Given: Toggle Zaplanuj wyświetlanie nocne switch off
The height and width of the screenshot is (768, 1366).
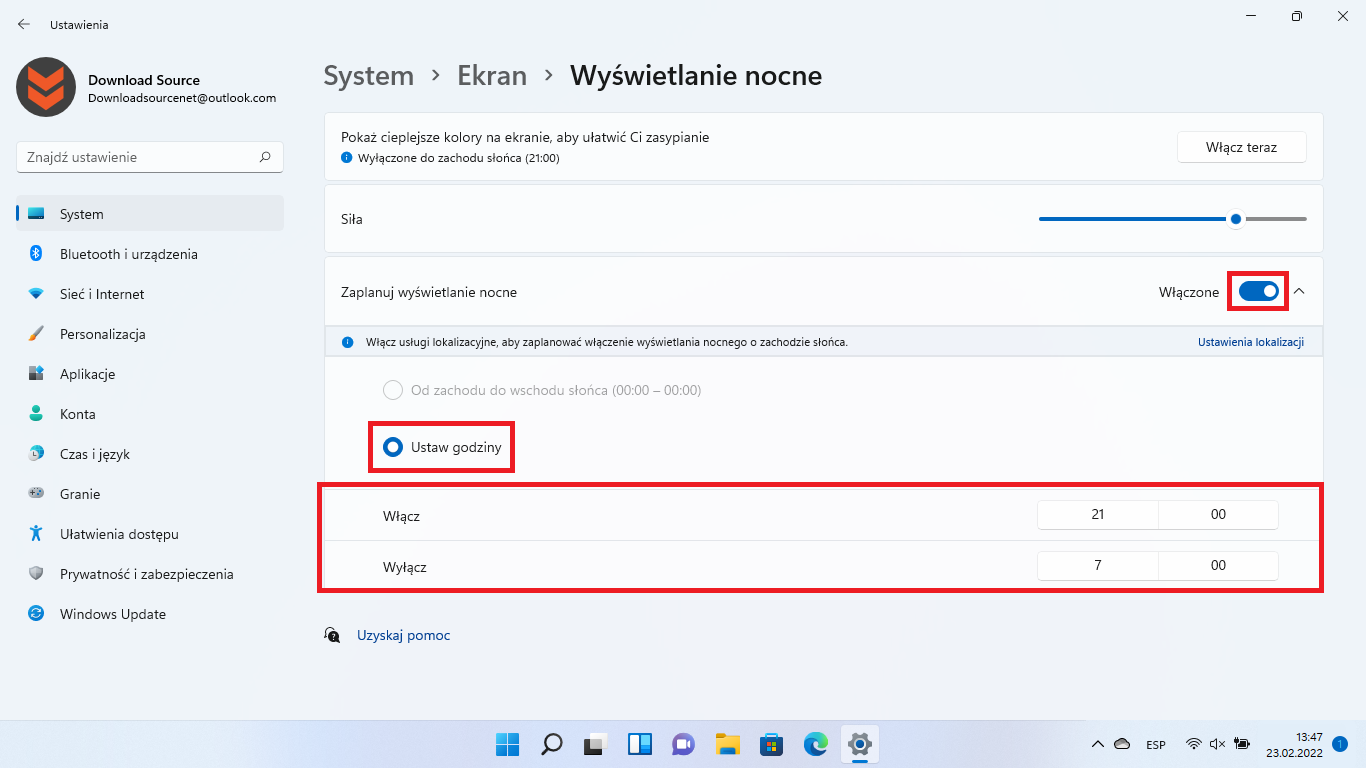Looking at the screenshot, I should [x=1258, y=292].
